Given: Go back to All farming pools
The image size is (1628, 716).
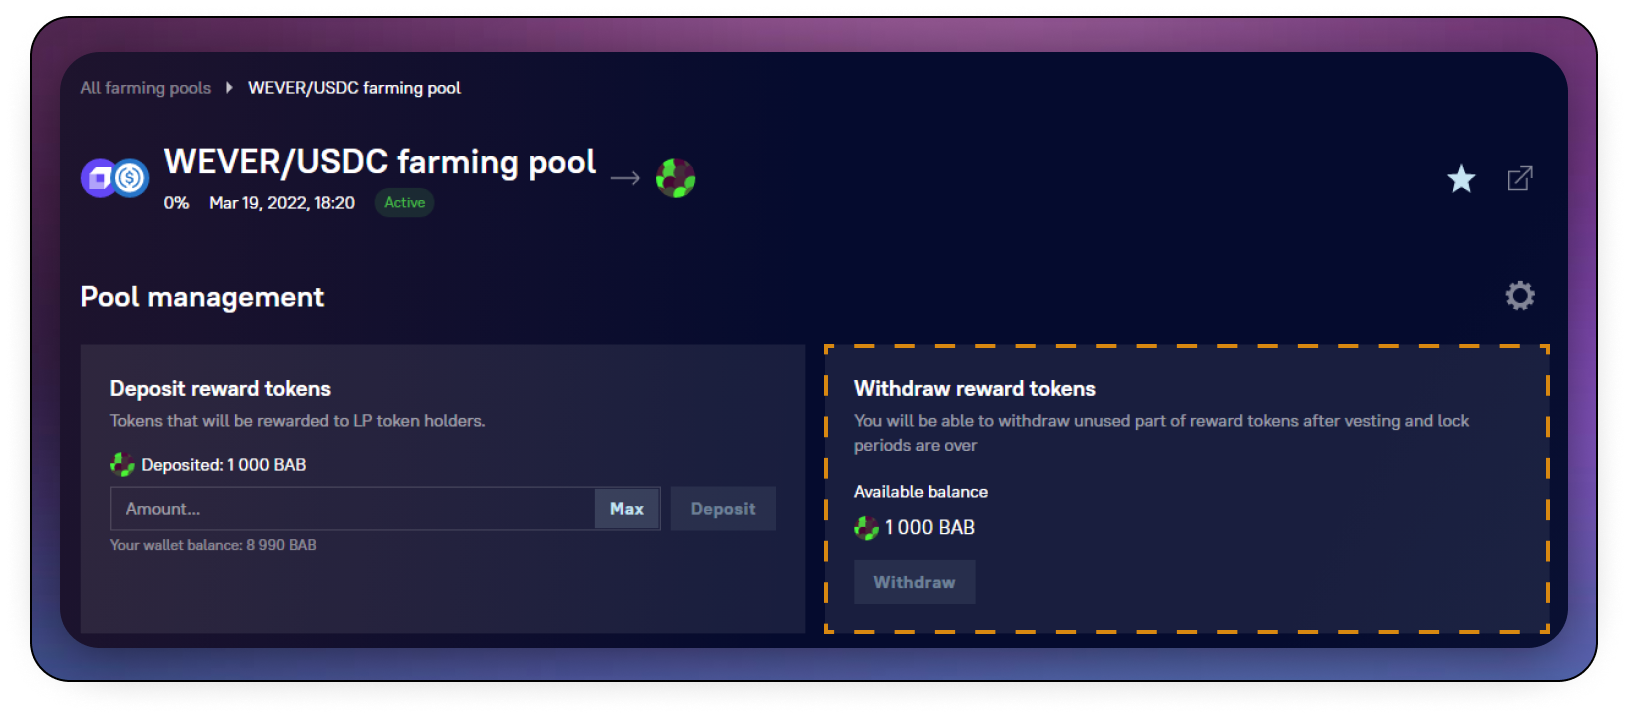Looking at the screenshot, I should coord(146,88).
